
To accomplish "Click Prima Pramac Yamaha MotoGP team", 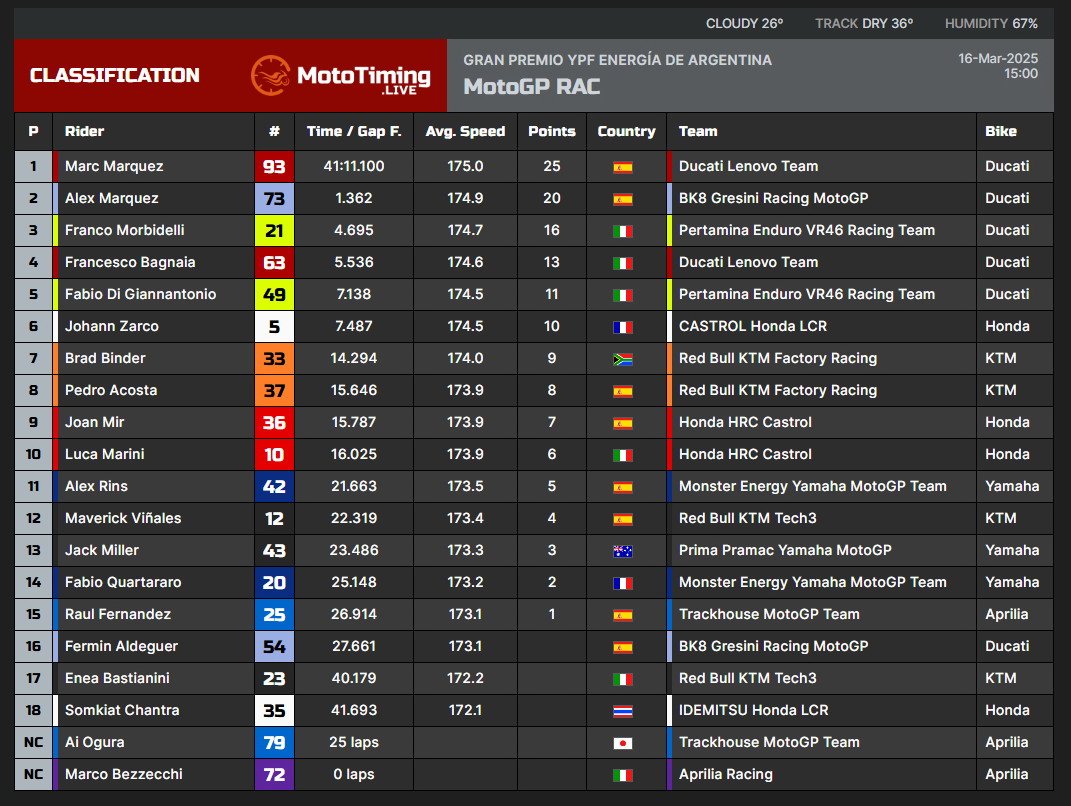I will (x=785, y=551).
